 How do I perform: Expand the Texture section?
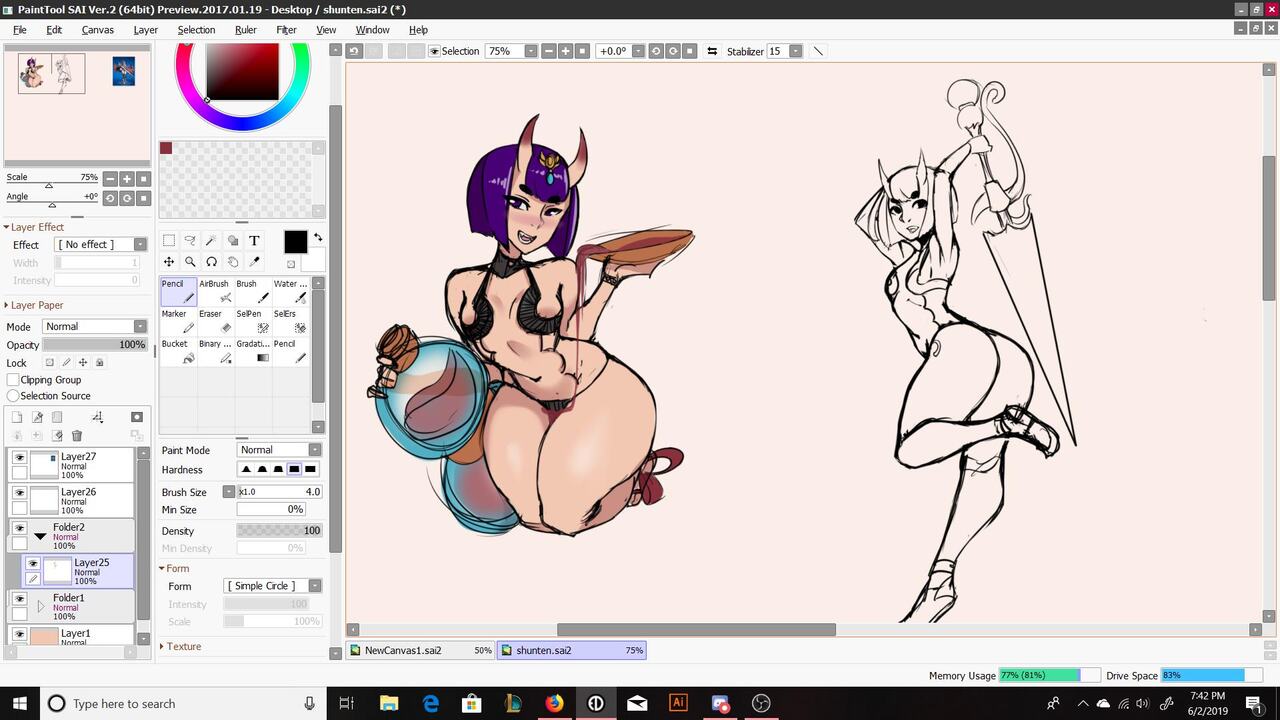click(180, 646)
